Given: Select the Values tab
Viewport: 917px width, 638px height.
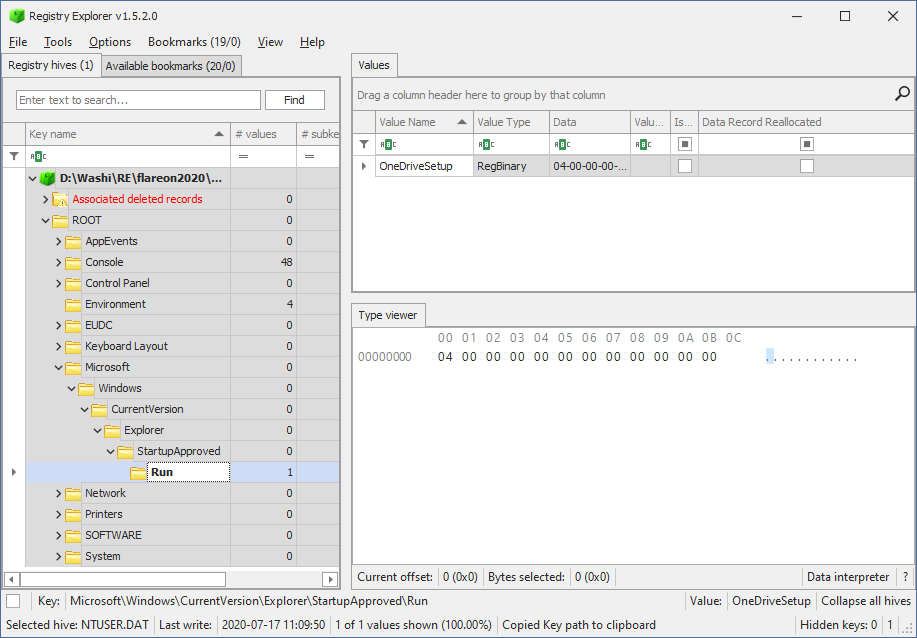Looking at the screenshot, I should click(x=374, y=65).
